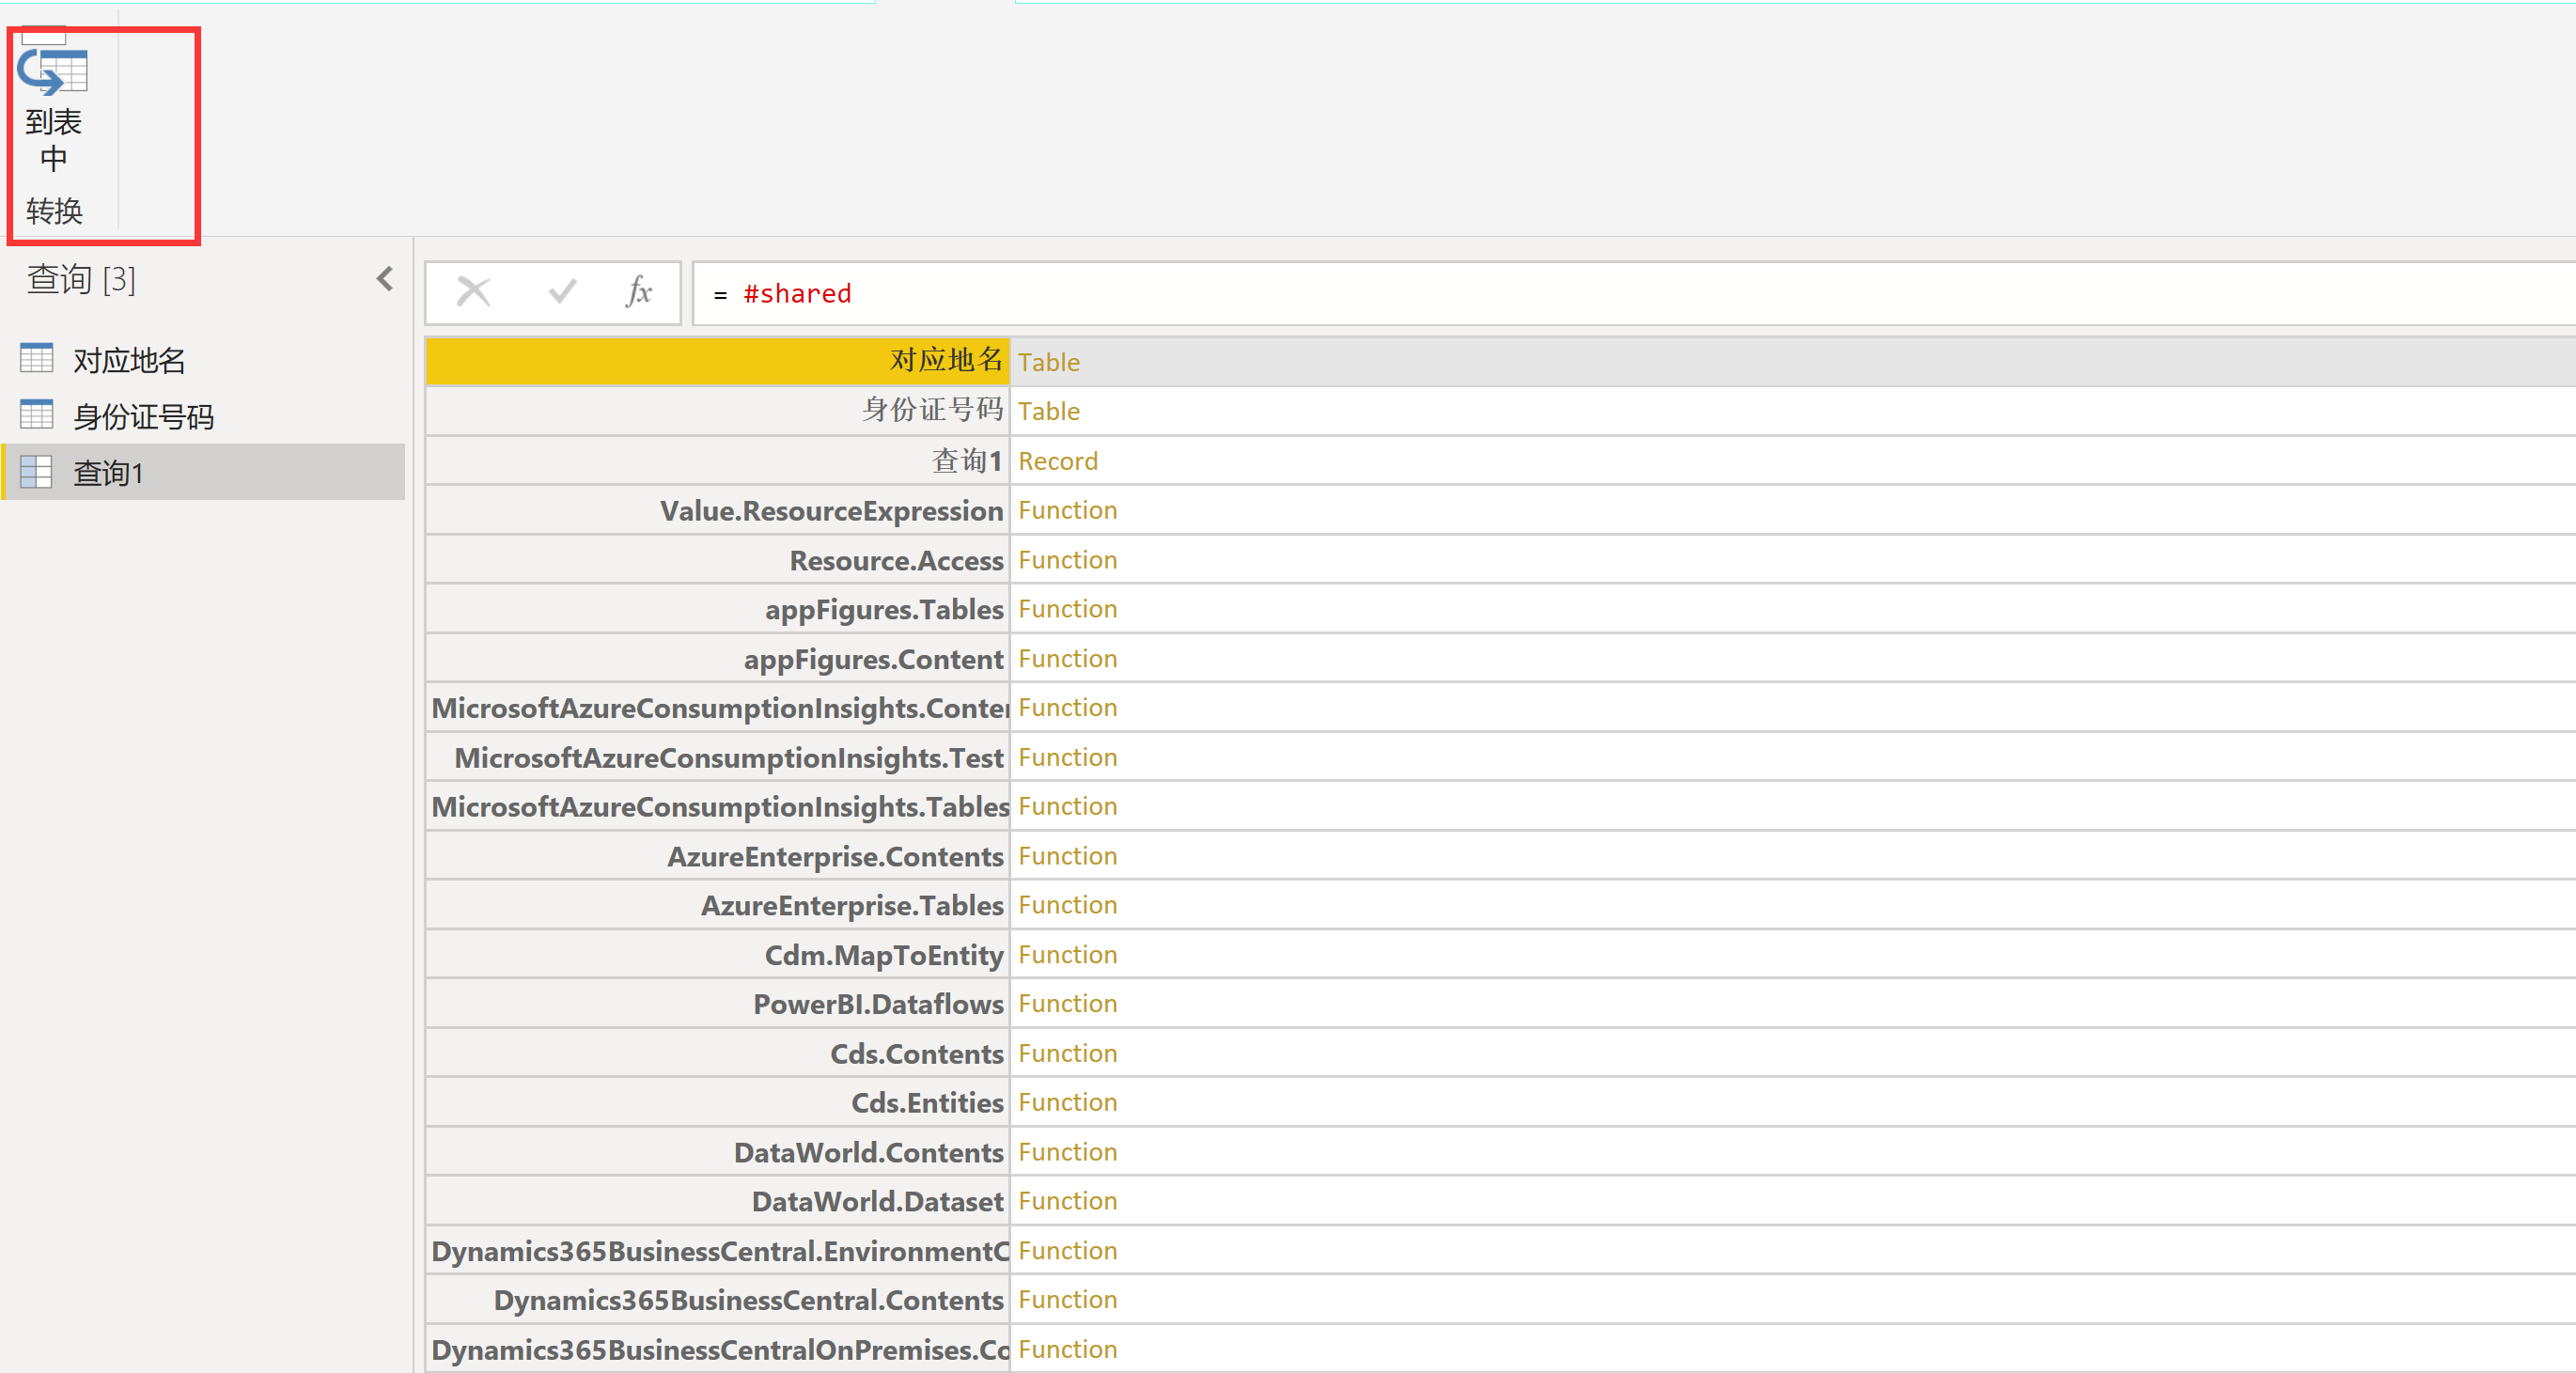Click the table icon next to 对应地名 query

click(37, 358)
